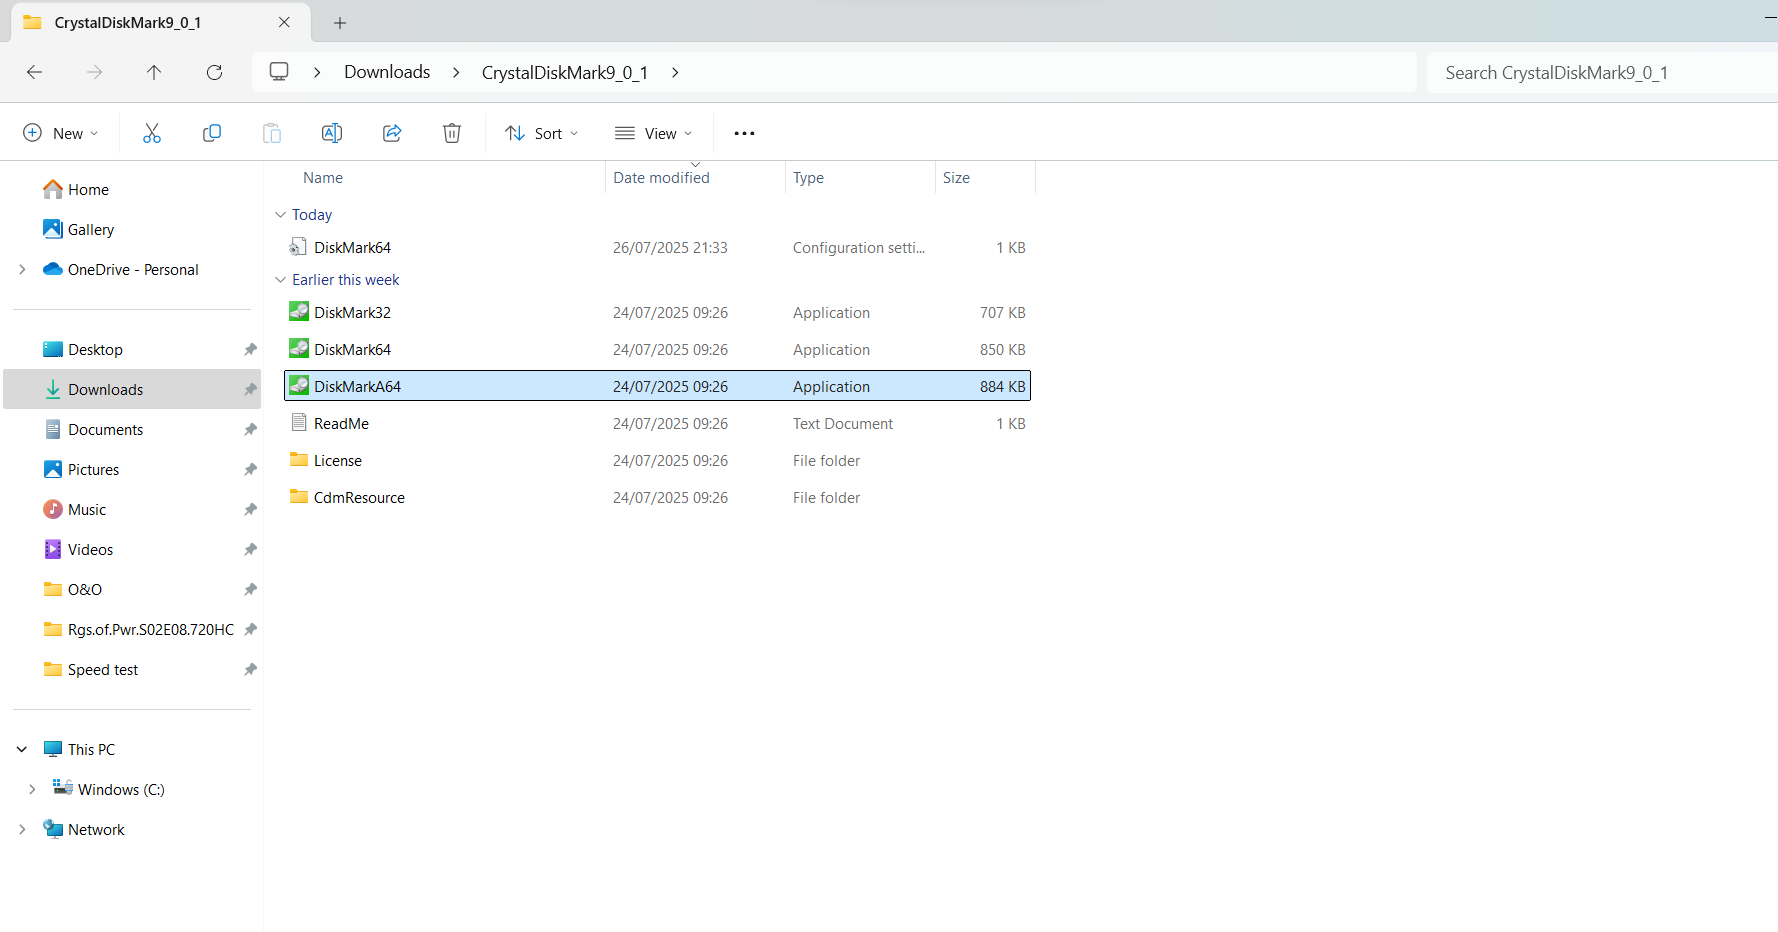The image size is (1778, 932).
Task: Open the New item menu
Action: tap(60, 132)
